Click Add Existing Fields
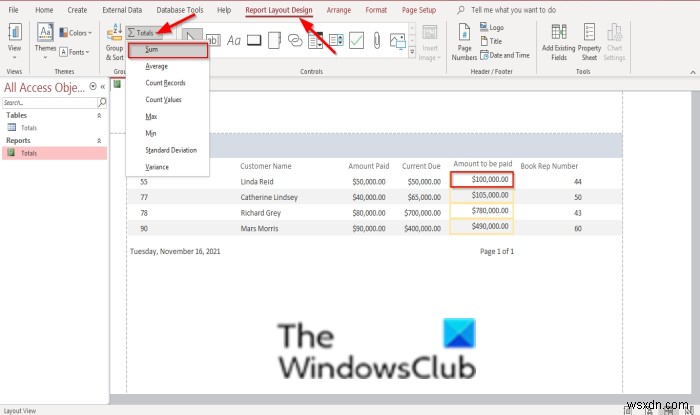The image size is (700, 415). (x=558, y=42)
